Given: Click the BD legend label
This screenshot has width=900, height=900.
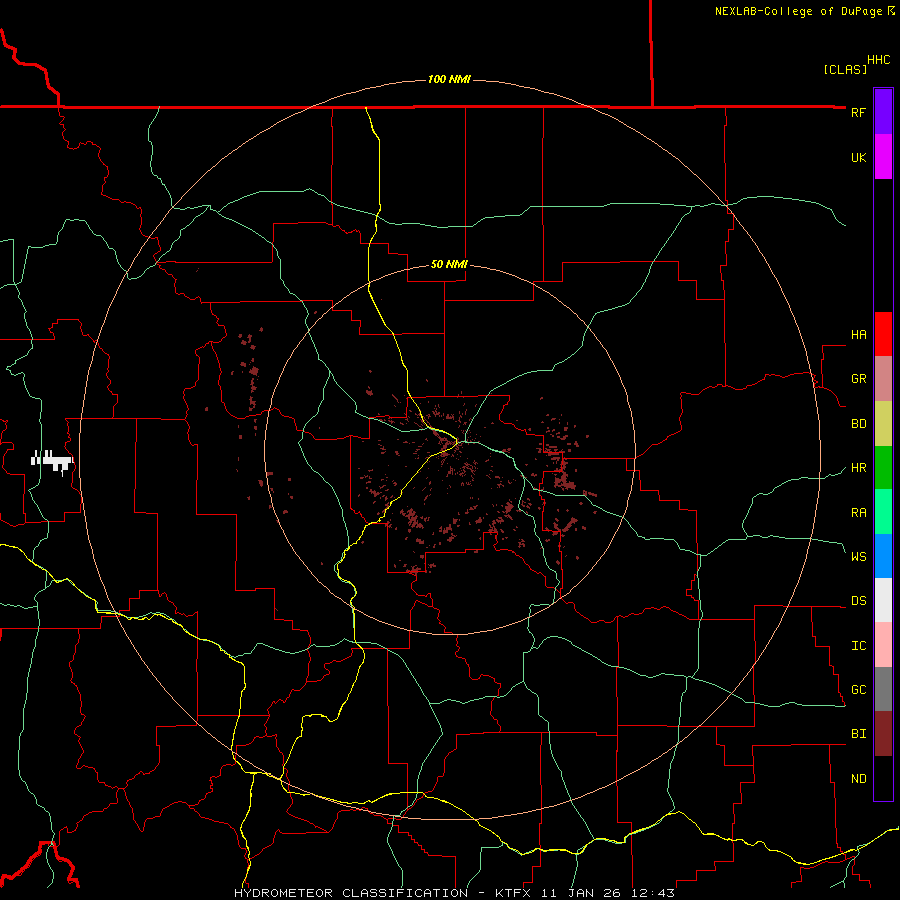Looking at the screenshot, I should pos(858,424).
